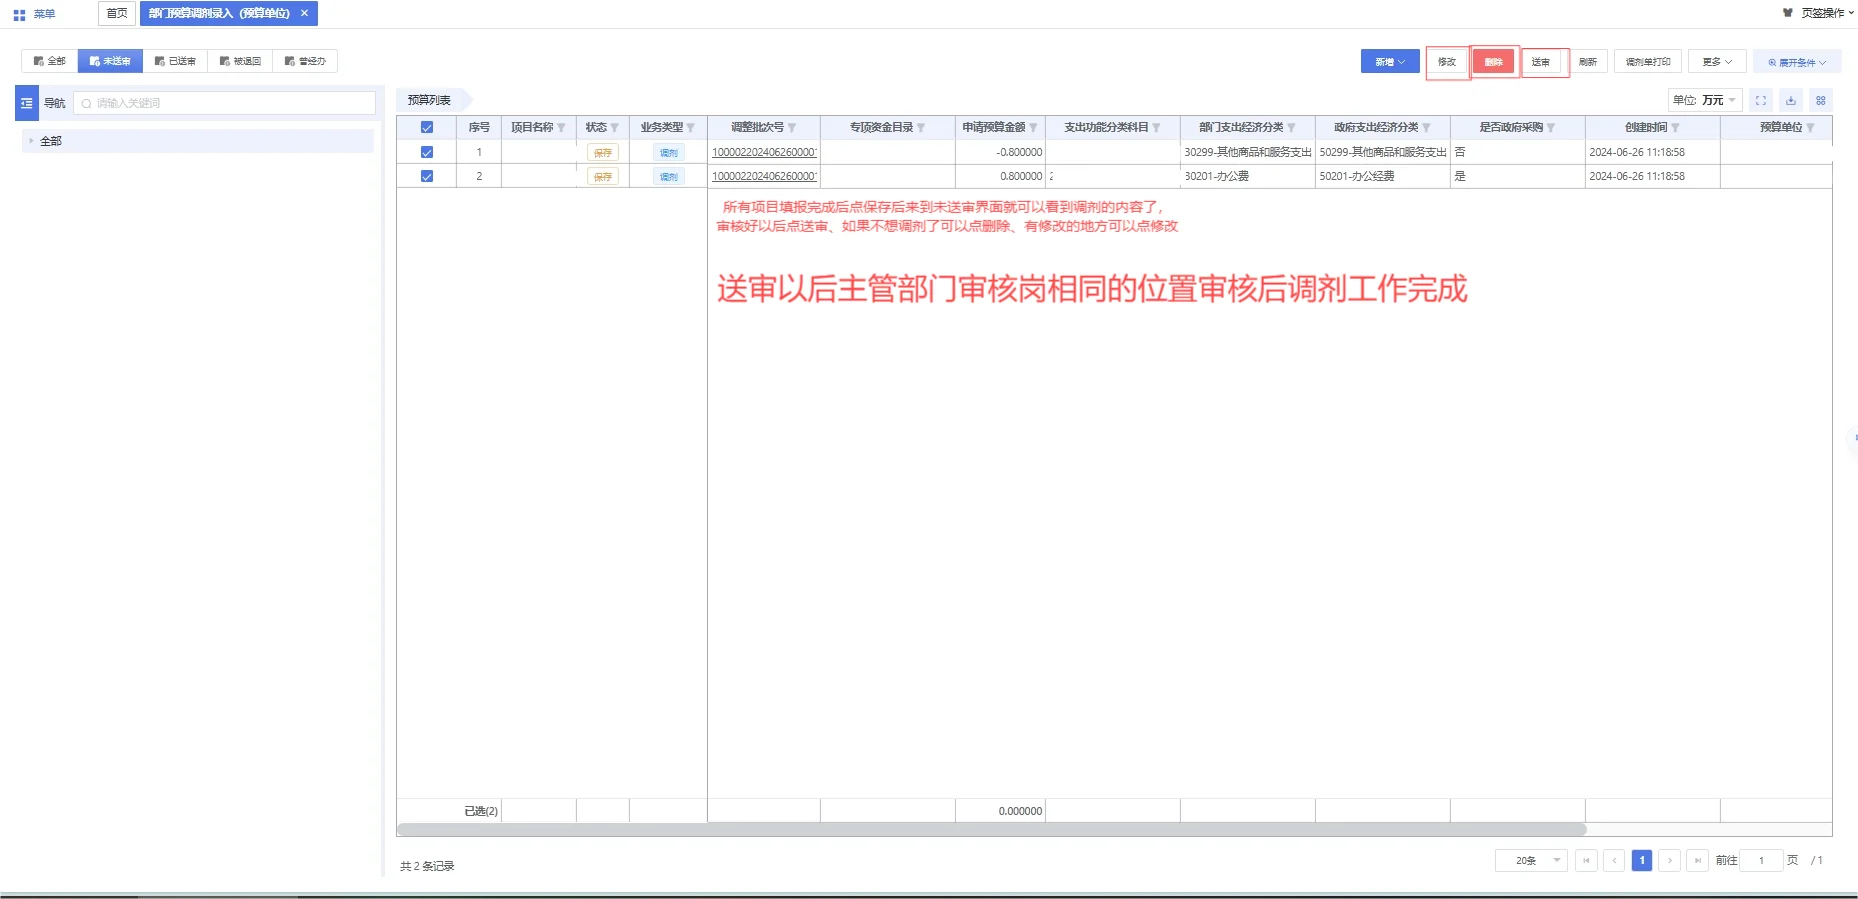This screenshot has height=899, width=1858.
Task: Open the 新增 dropdown button
Action: click(x=1390, y=62)
